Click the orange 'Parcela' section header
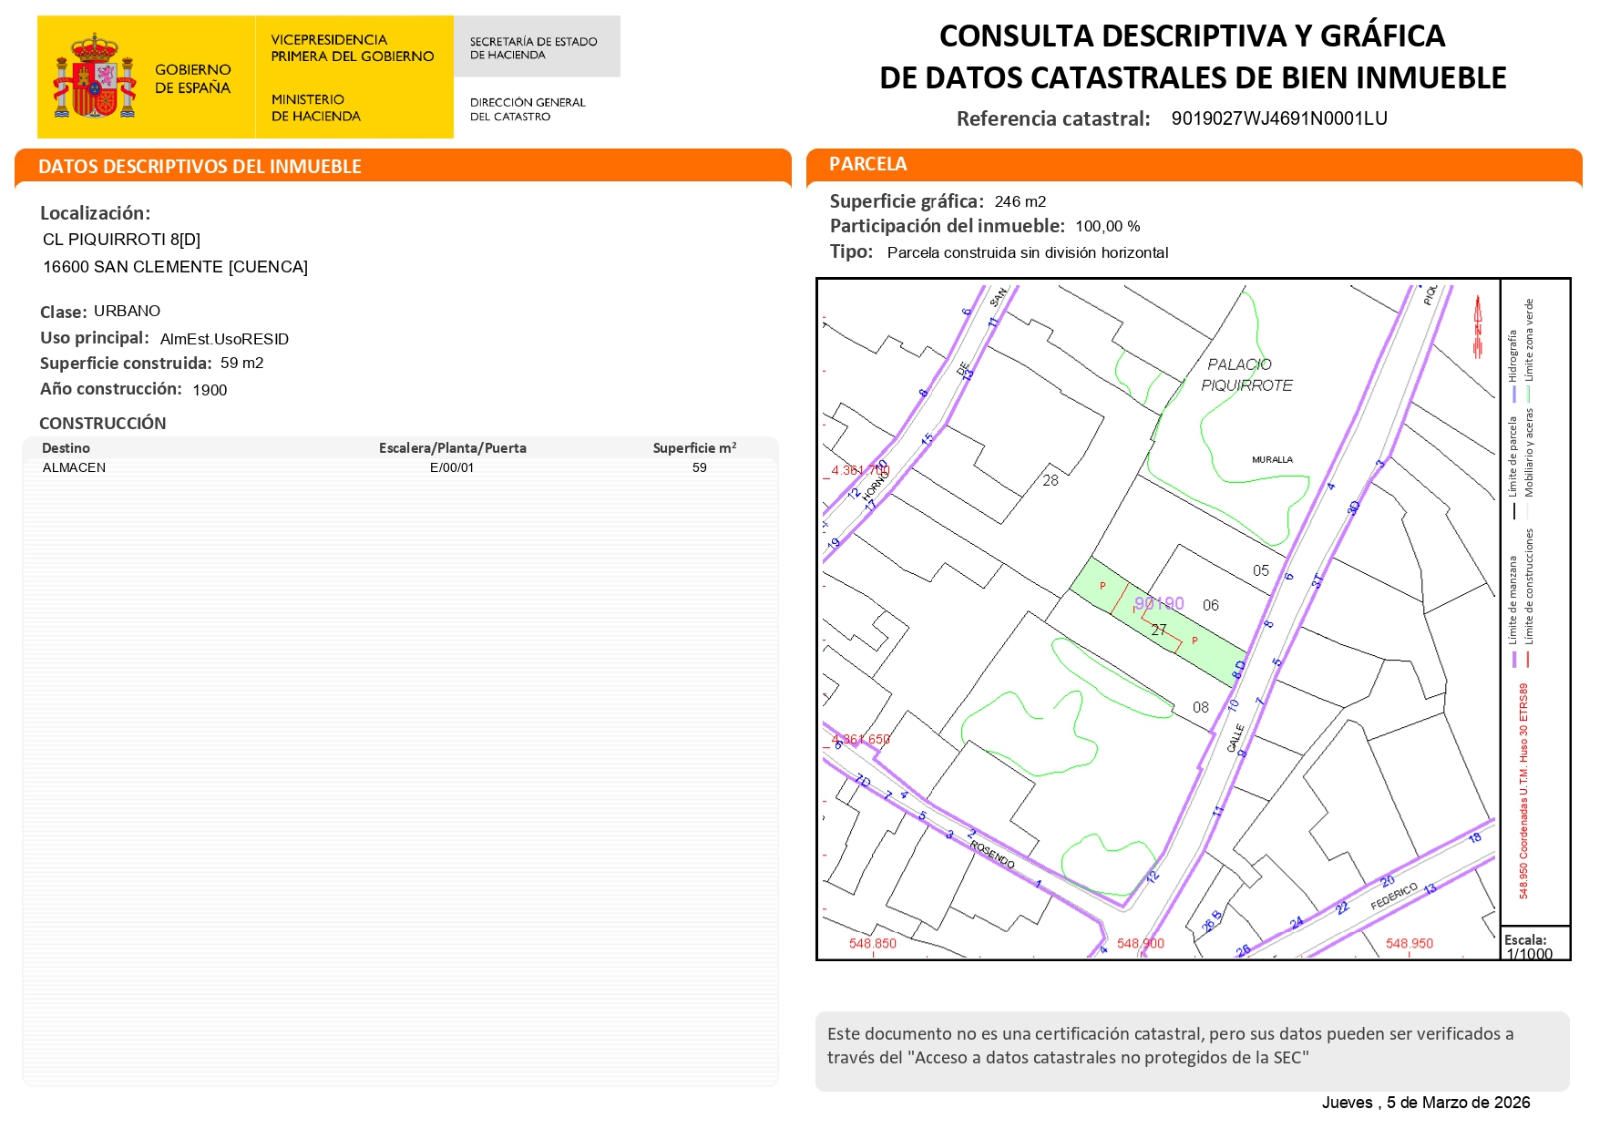This screenshot has width=1600, height=1130. pyautogui.click(x=868, y=164)
